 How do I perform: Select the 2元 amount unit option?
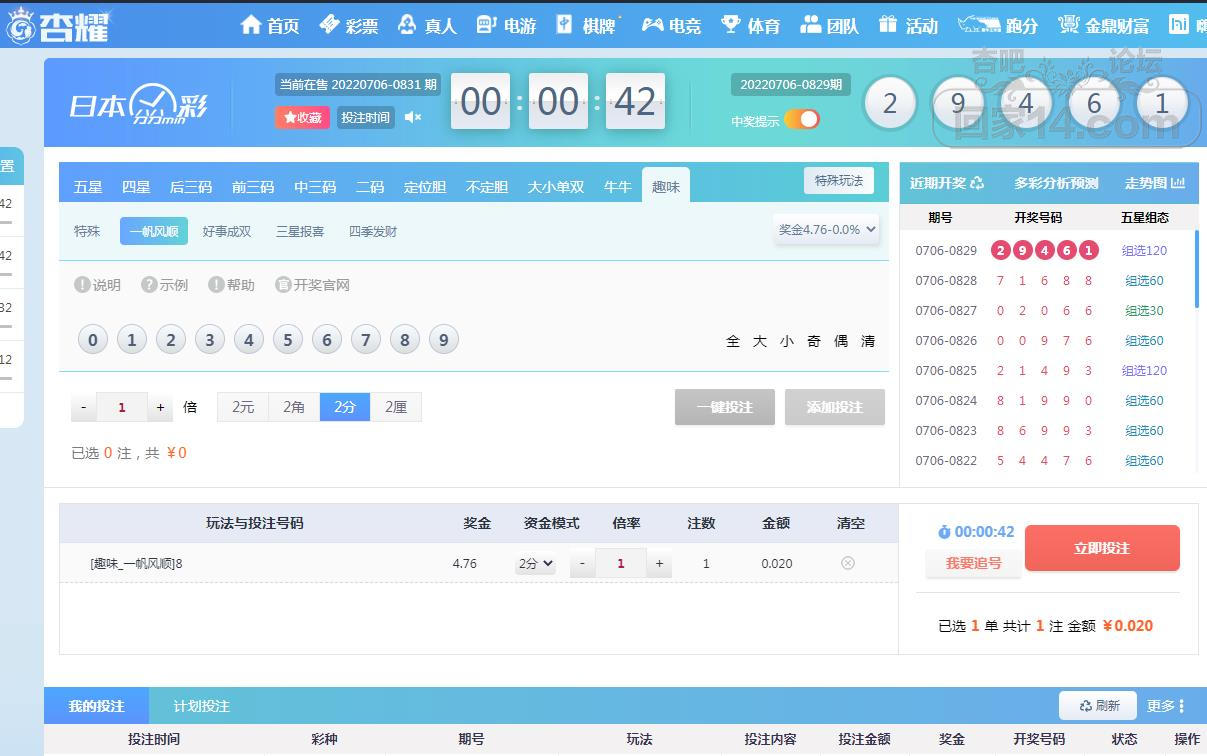point(243,407)
